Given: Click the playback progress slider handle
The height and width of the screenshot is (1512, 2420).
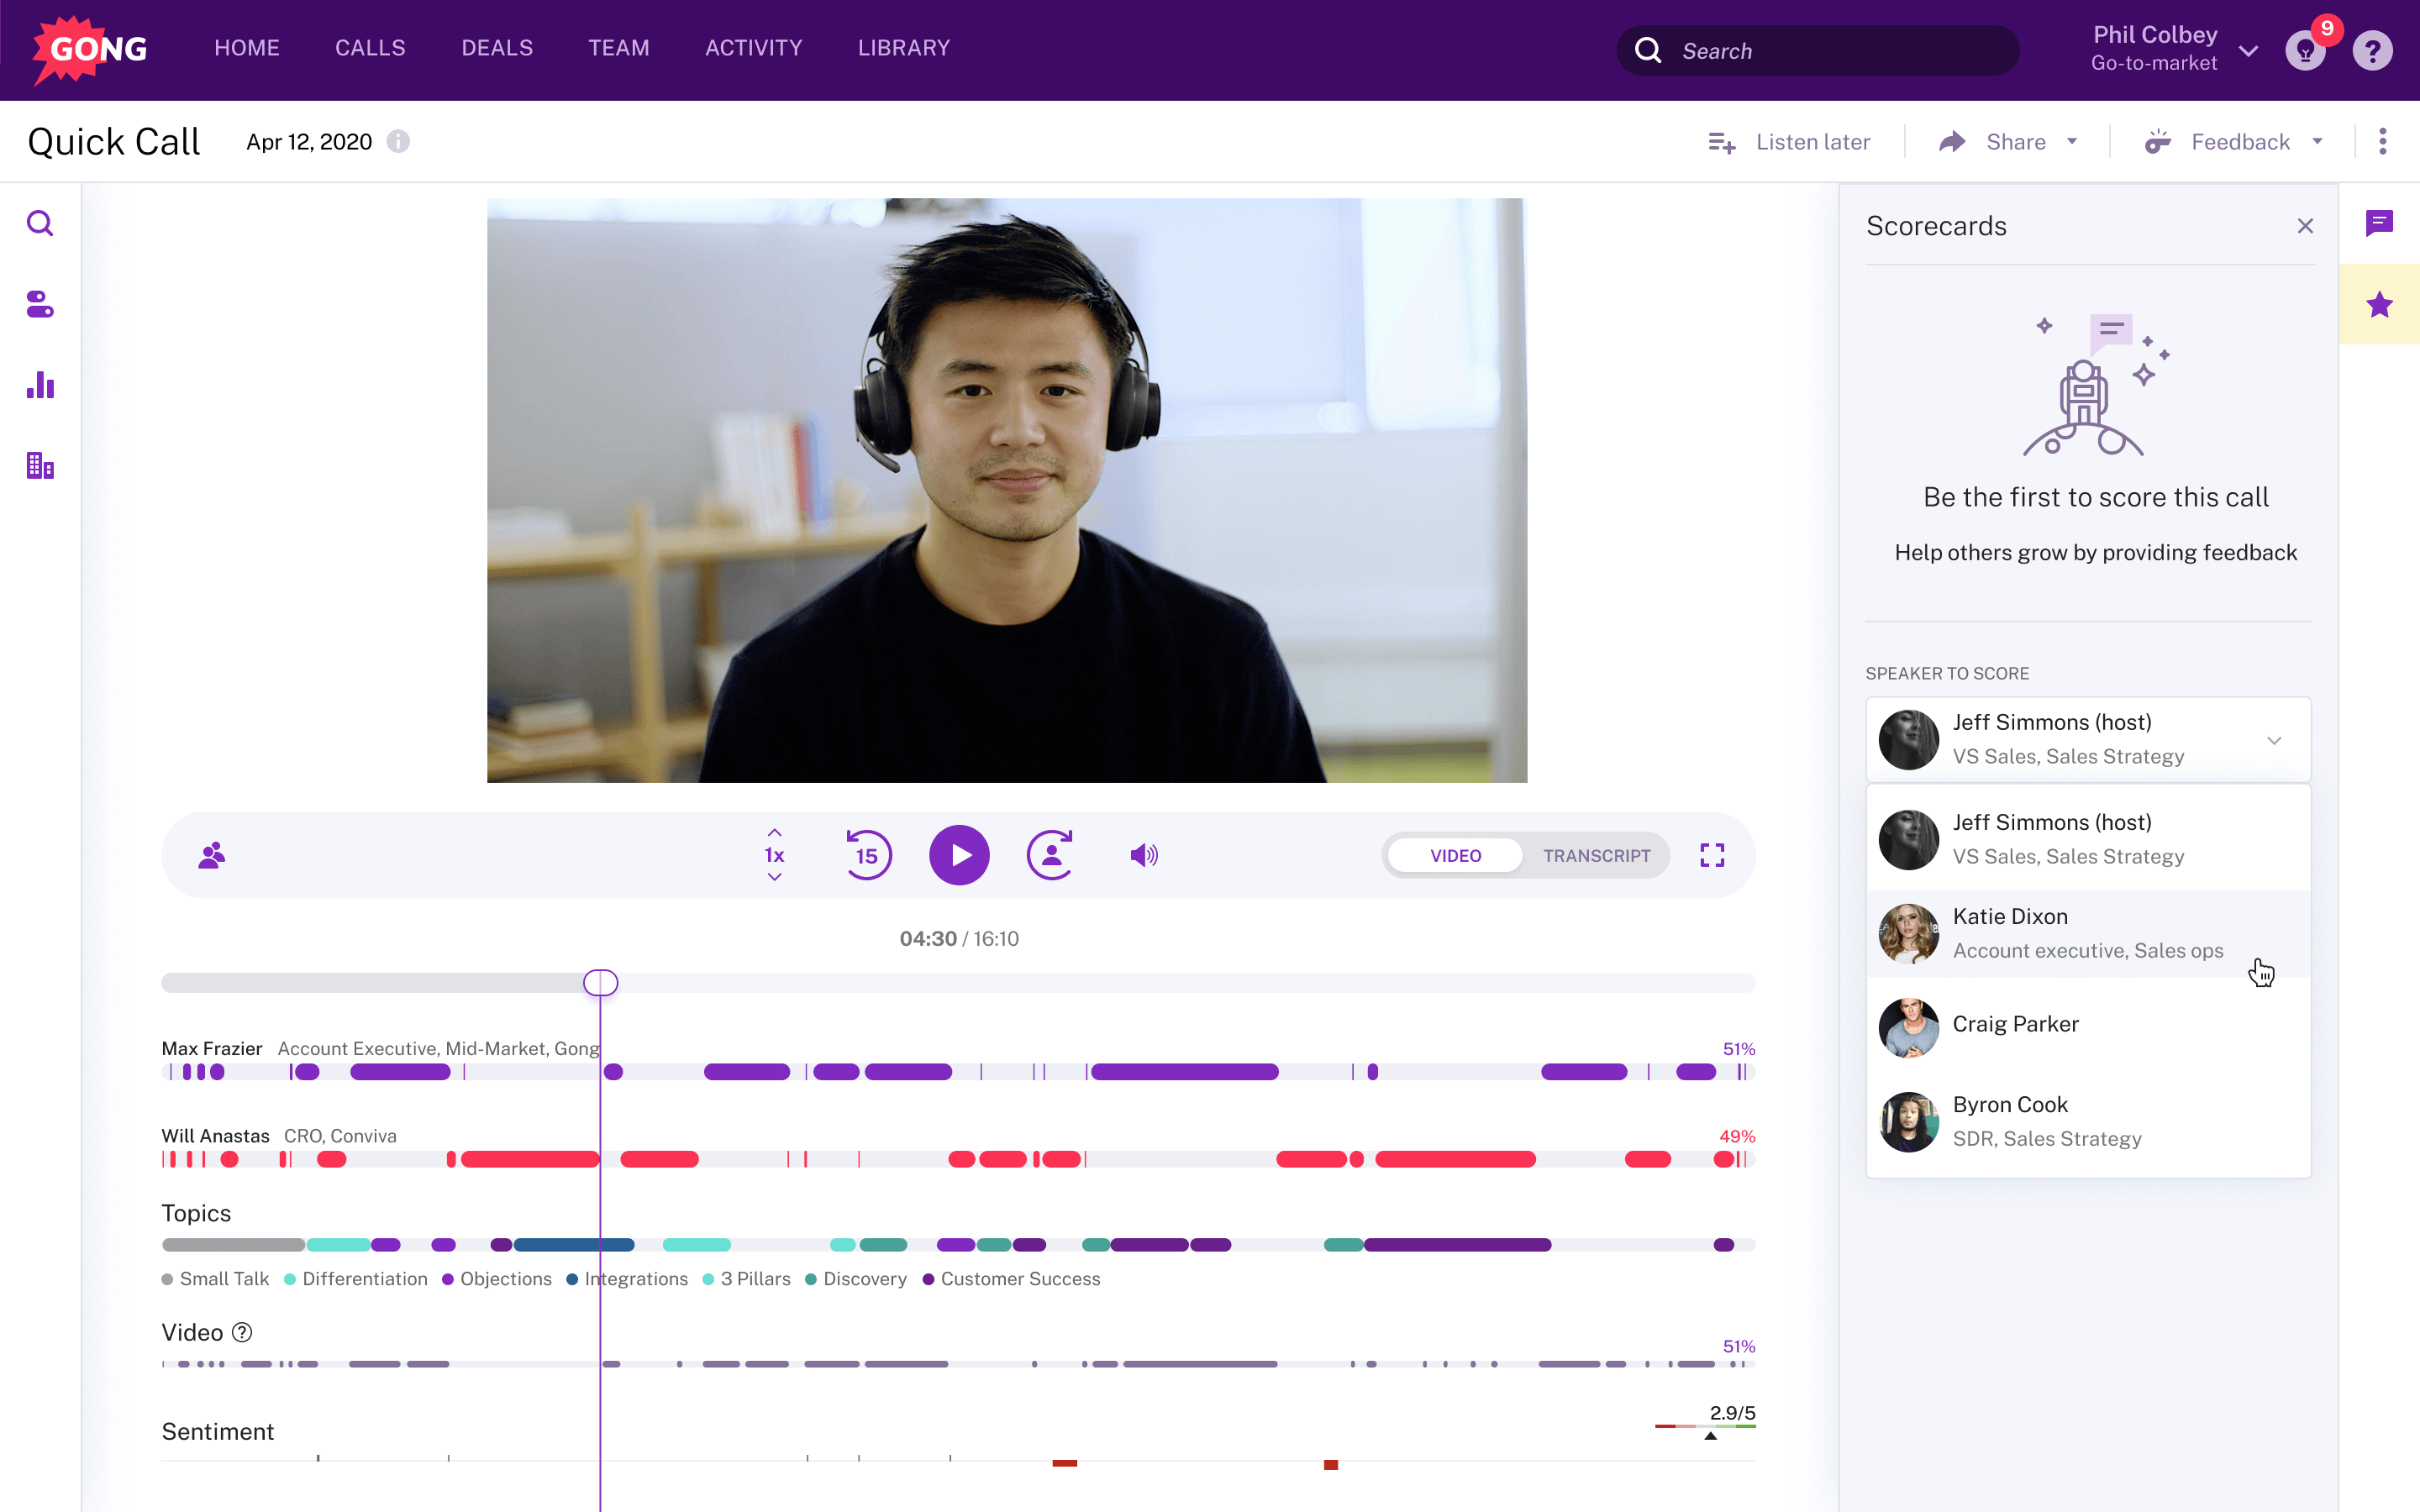Looking at the screenshot, I should click(x=600, y=983).
